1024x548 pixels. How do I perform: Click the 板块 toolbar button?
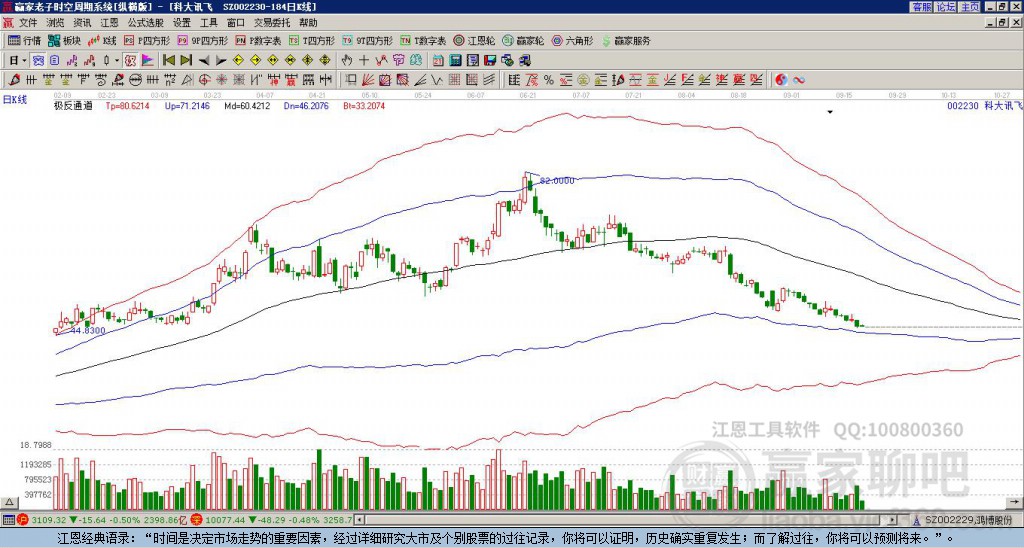coord(65,40)
